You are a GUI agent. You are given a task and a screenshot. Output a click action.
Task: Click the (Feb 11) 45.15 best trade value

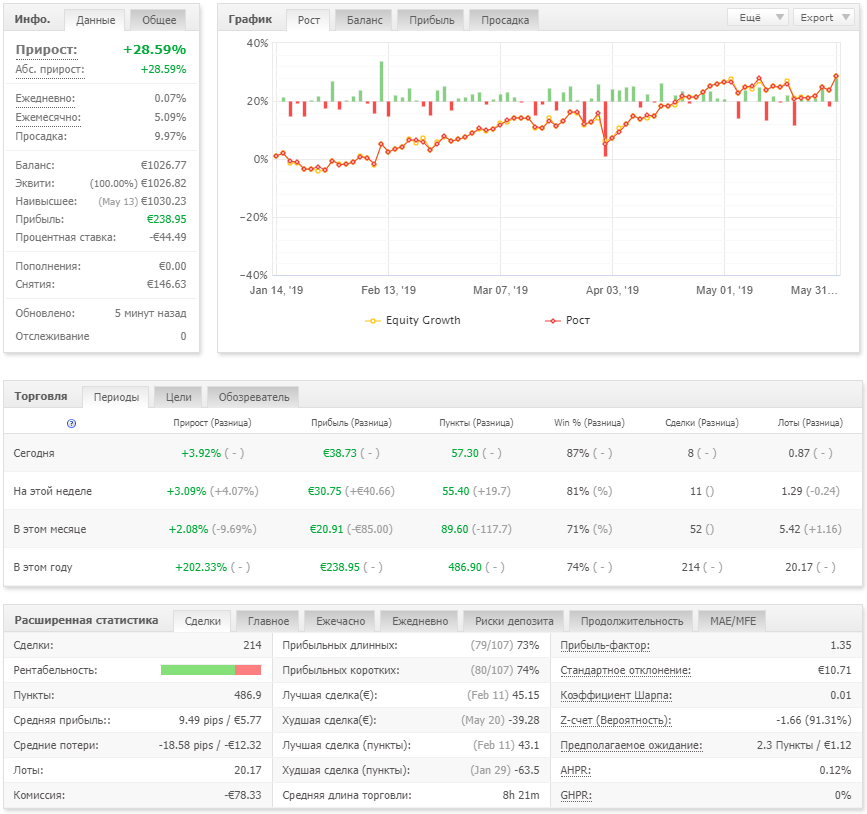(503, 695)
